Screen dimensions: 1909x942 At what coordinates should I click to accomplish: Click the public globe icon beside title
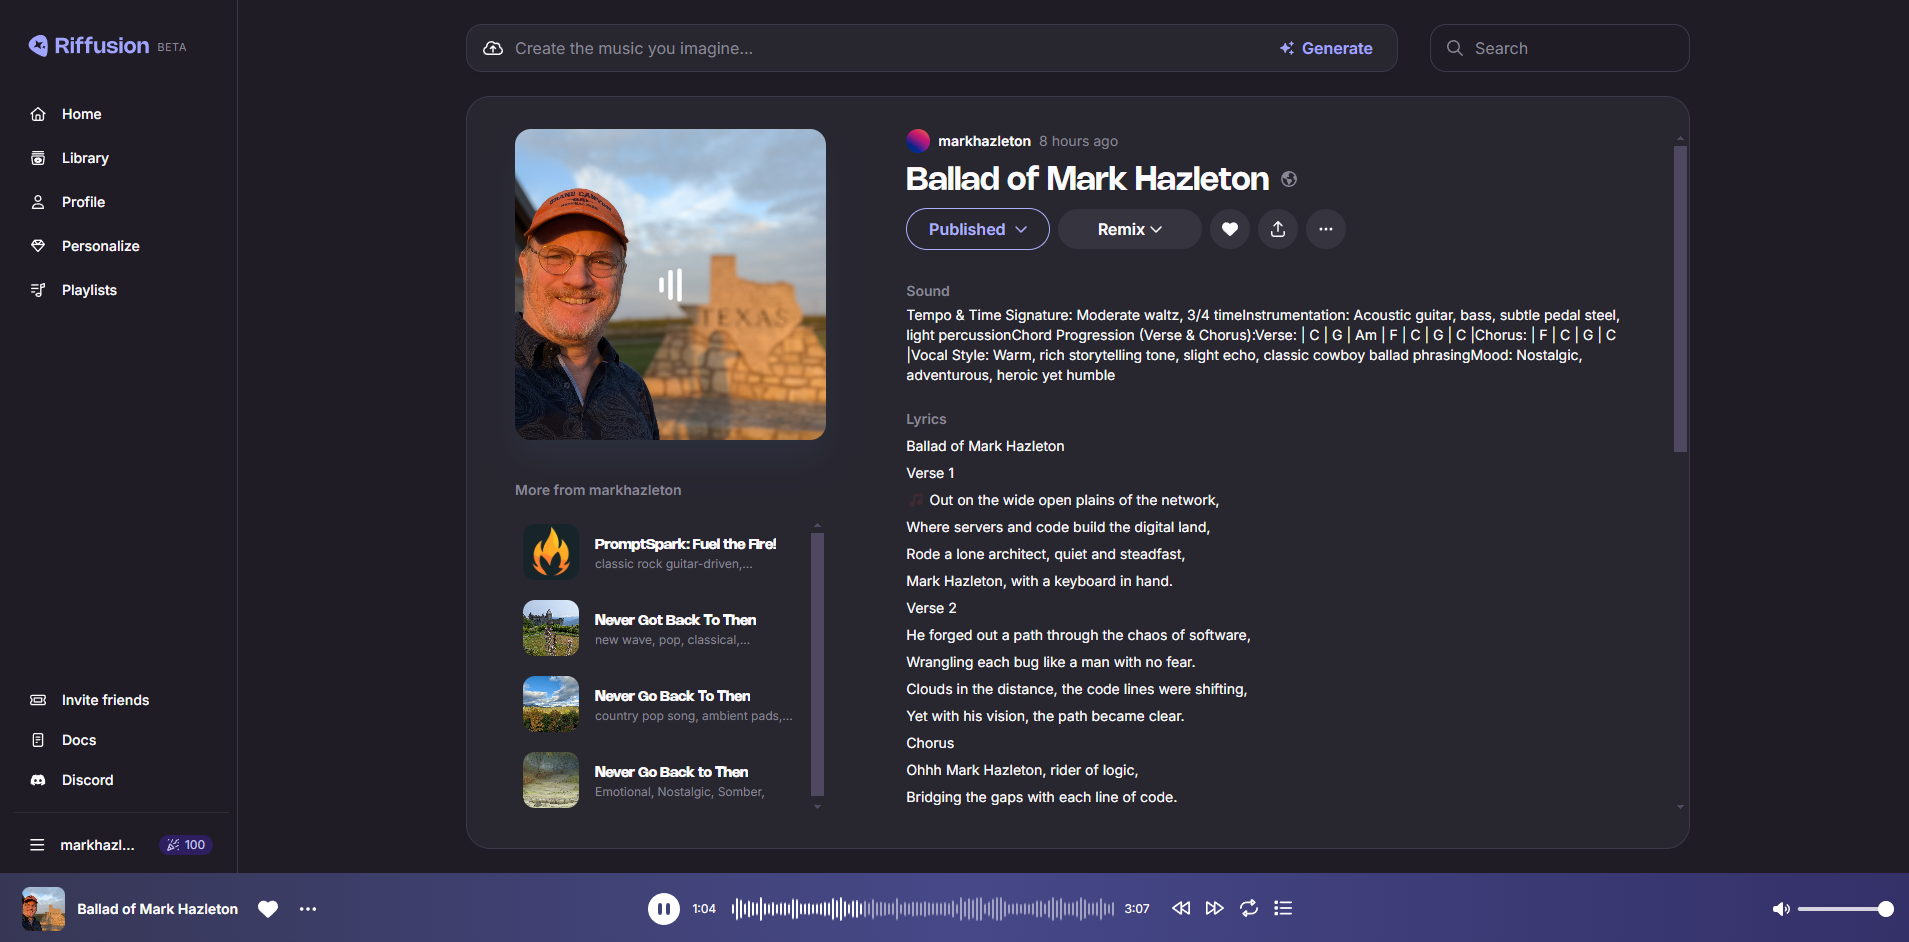[x=1289, y=179]
